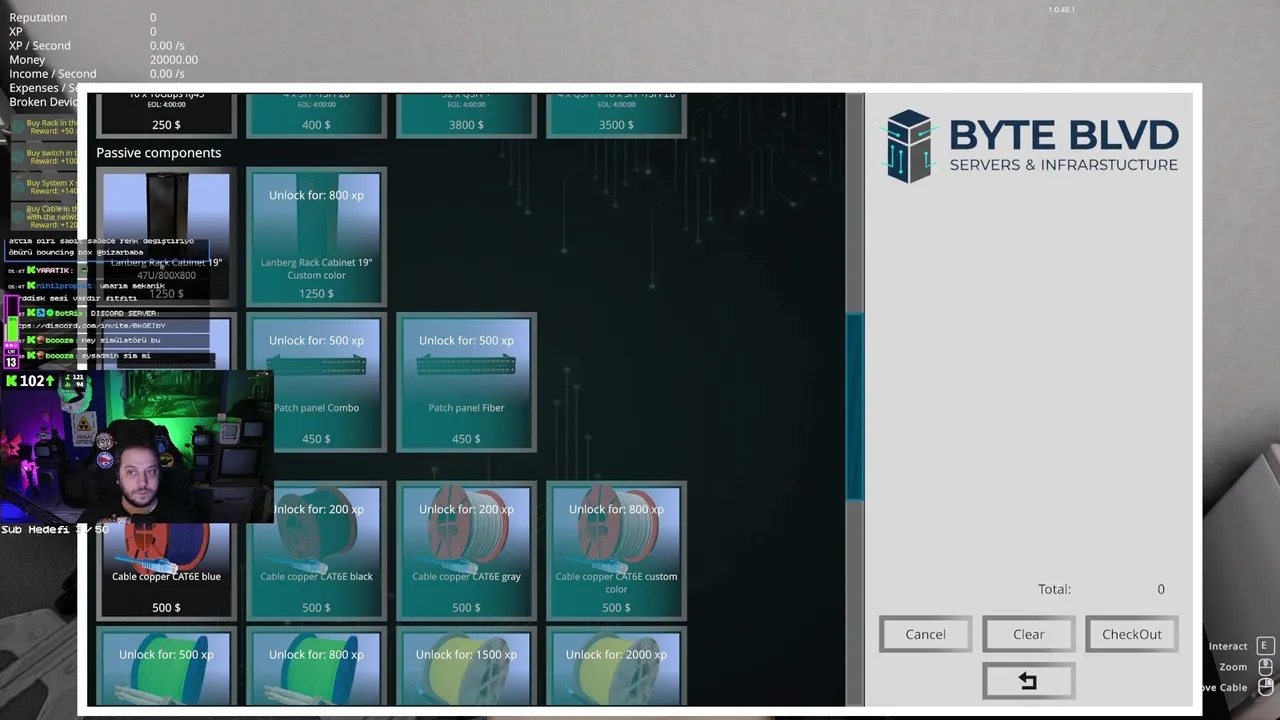Screen dimensions: 1280x720
Task: Select the locked Lanberg Rack Cabinet Custom color
Action: (316, 236)
